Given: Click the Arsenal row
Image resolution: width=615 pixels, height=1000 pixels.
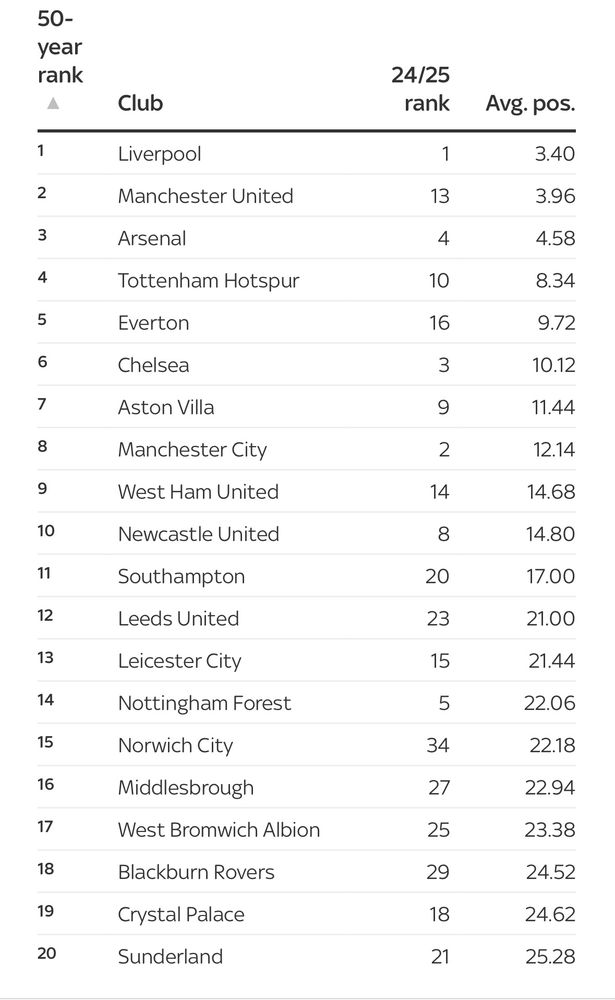Looking at the screenshot, I should (306, 238).
